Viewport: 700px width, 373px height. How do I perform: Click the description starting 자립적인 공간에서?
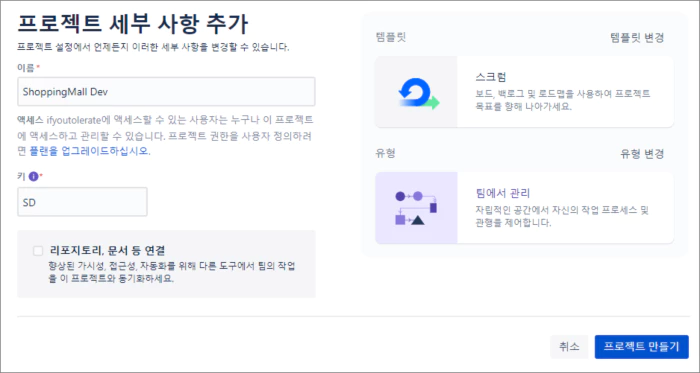pos(561,216)
